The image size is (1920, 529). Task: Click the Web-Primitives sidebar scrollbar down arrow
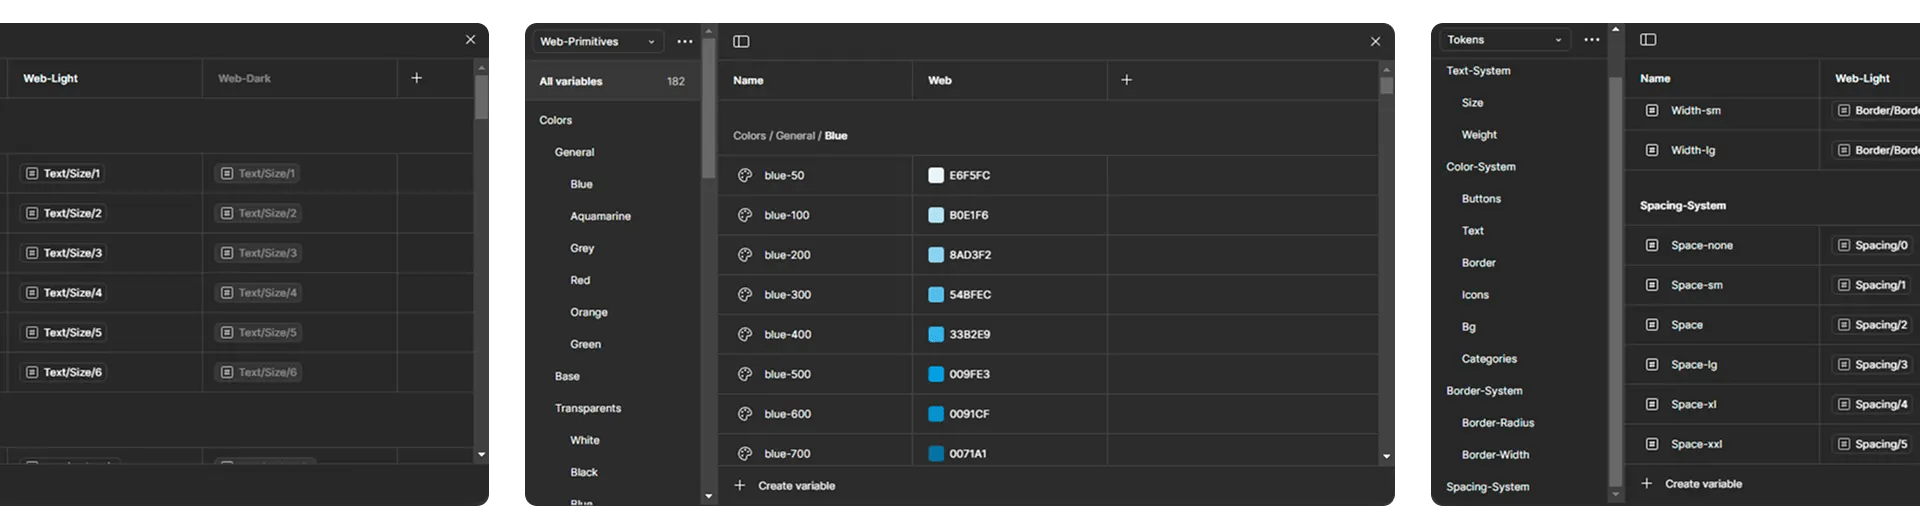709,496
